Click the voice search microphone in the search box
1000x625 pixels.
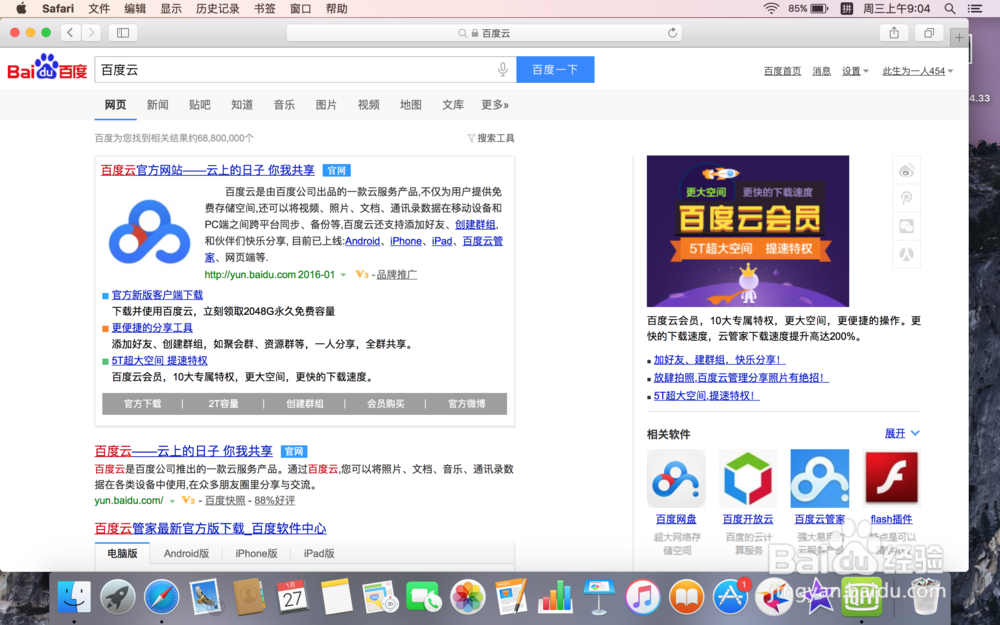pyautogui.click(x=502, y=69)
